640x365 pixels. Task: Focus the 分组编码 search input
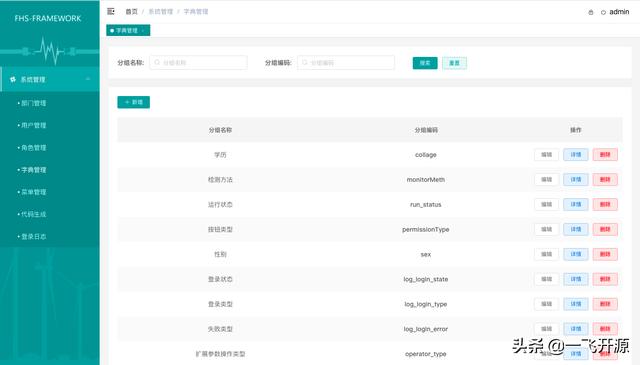346,62
